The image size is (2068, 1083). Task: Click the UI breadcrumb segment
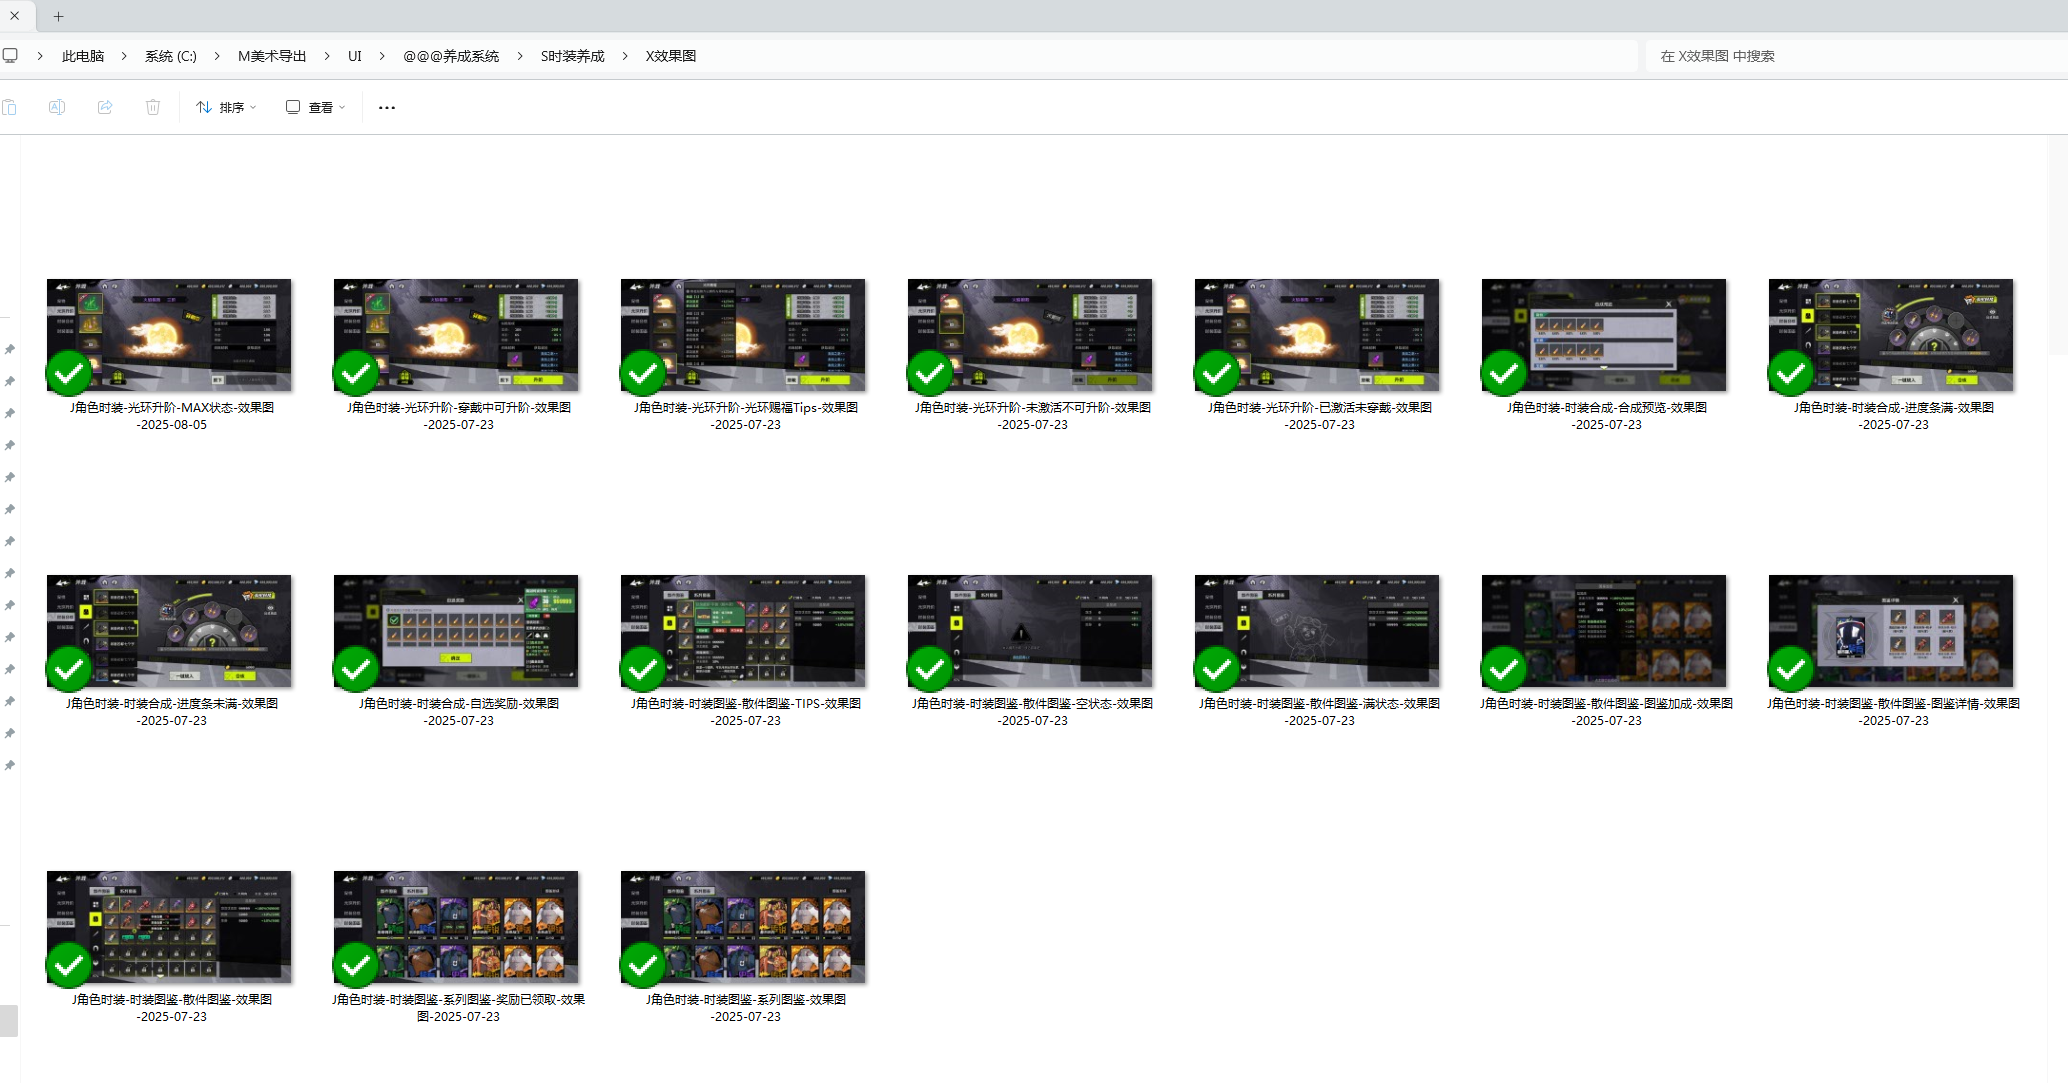pos(354,56)
